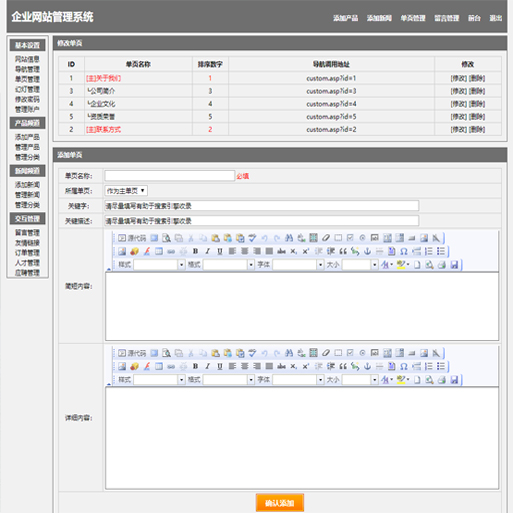Insert special character (Ω) in the 简短内容 editor
513x513 pixels.
pos(404,251)
